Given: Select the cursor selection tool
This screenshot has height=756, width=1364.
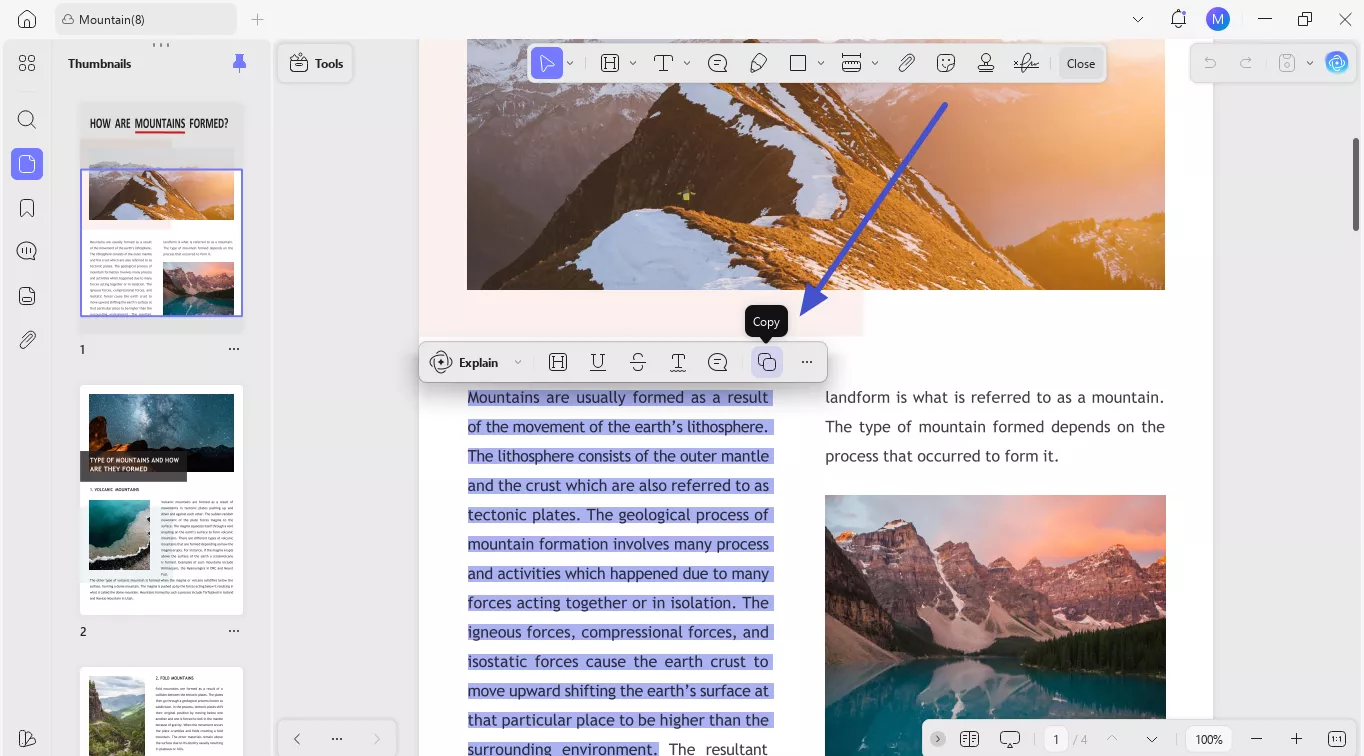Looking at the screenshot, I should point(546,63).
